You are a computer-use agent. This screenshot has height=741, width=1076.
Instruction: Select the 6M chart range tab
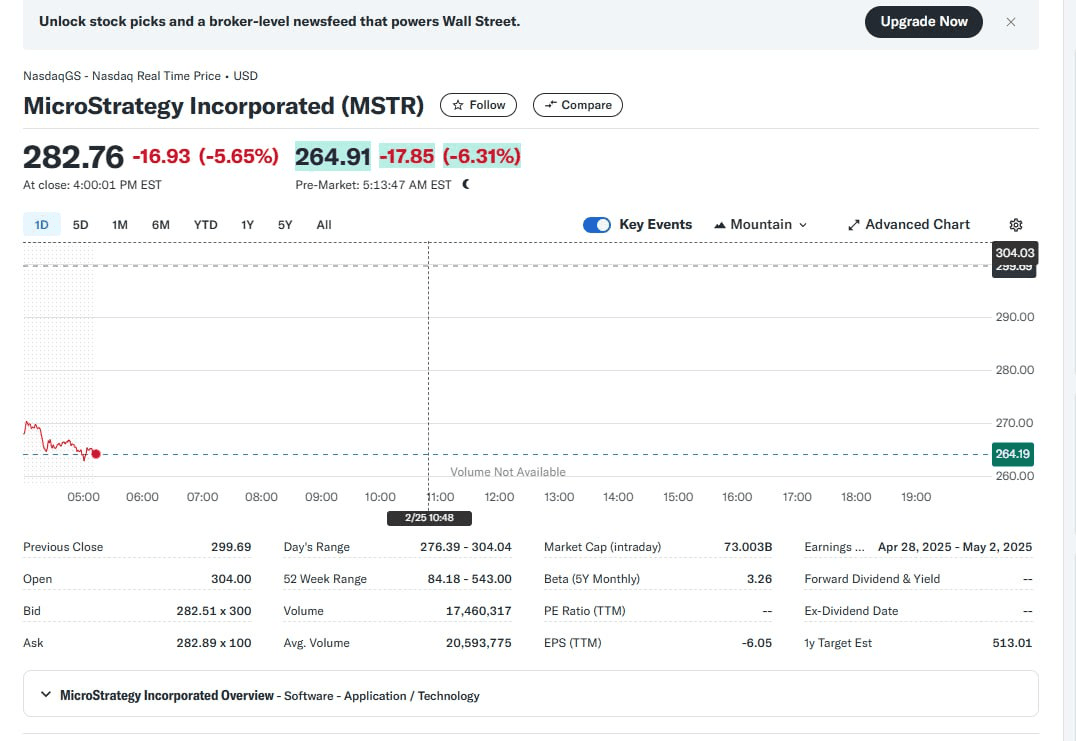(161, 225)
